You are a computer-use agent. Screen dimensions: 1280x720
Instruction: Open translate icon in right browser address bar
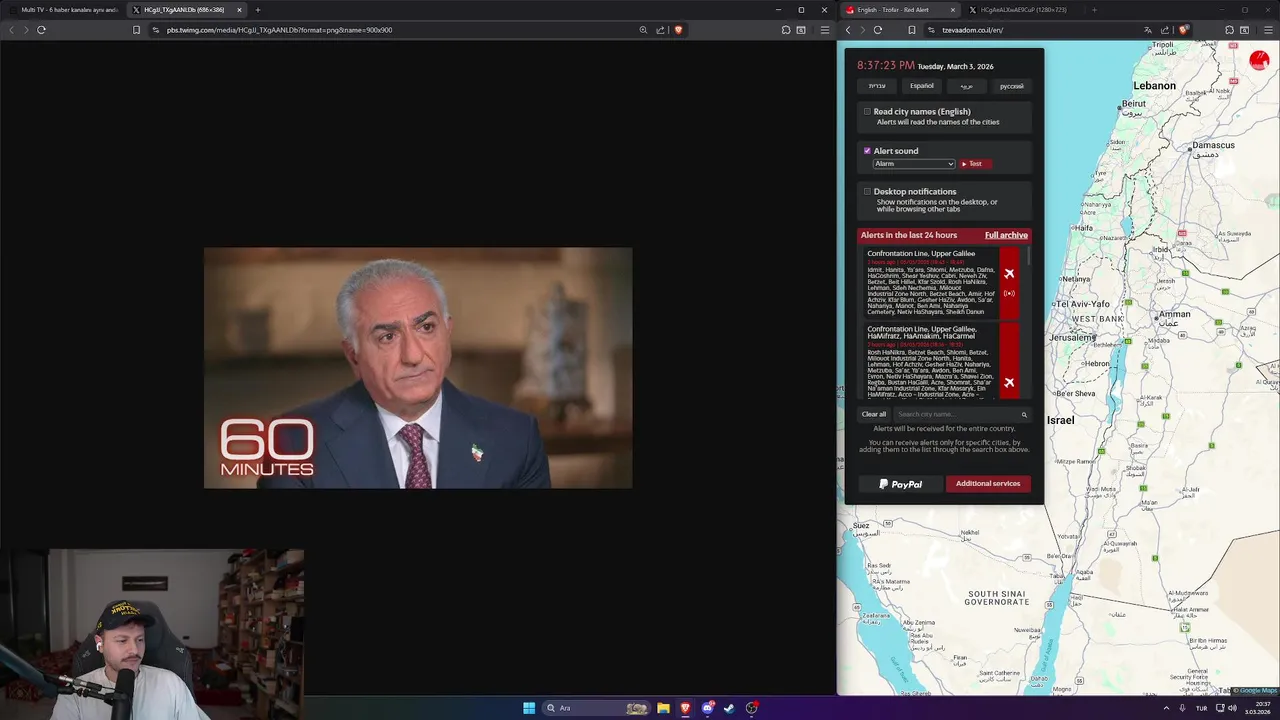coord(1148,30)
